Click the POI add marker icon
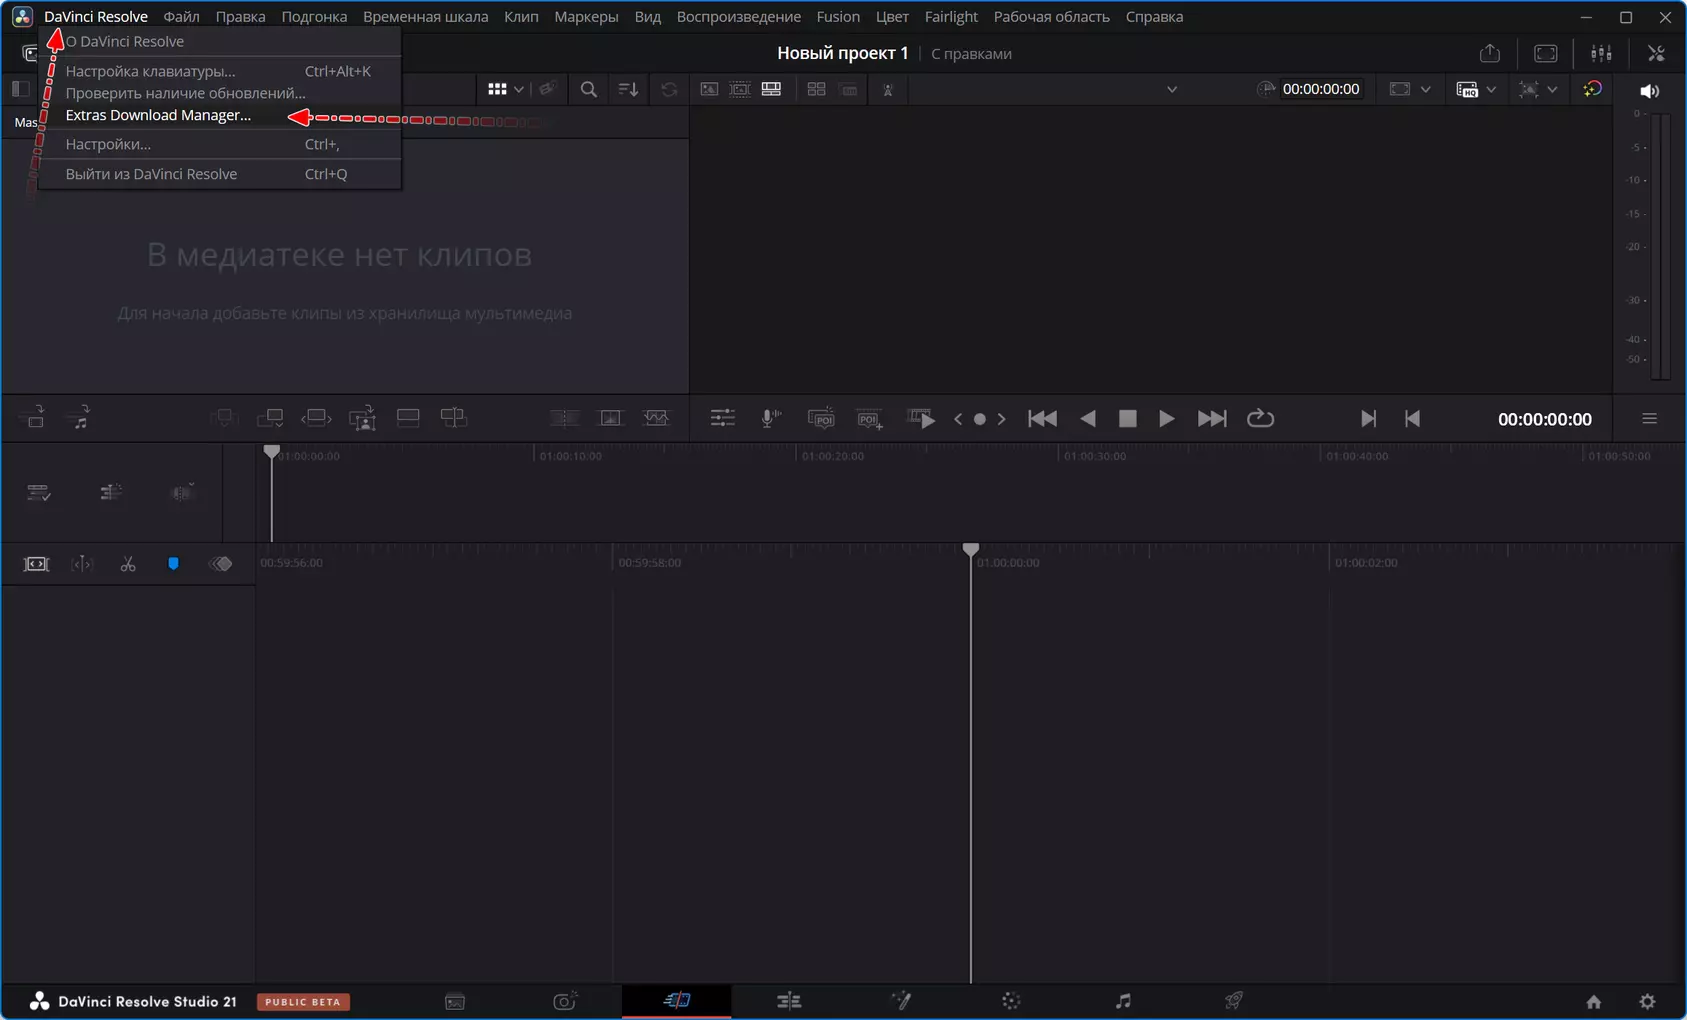1687x1020 pixels. [870, 418]
